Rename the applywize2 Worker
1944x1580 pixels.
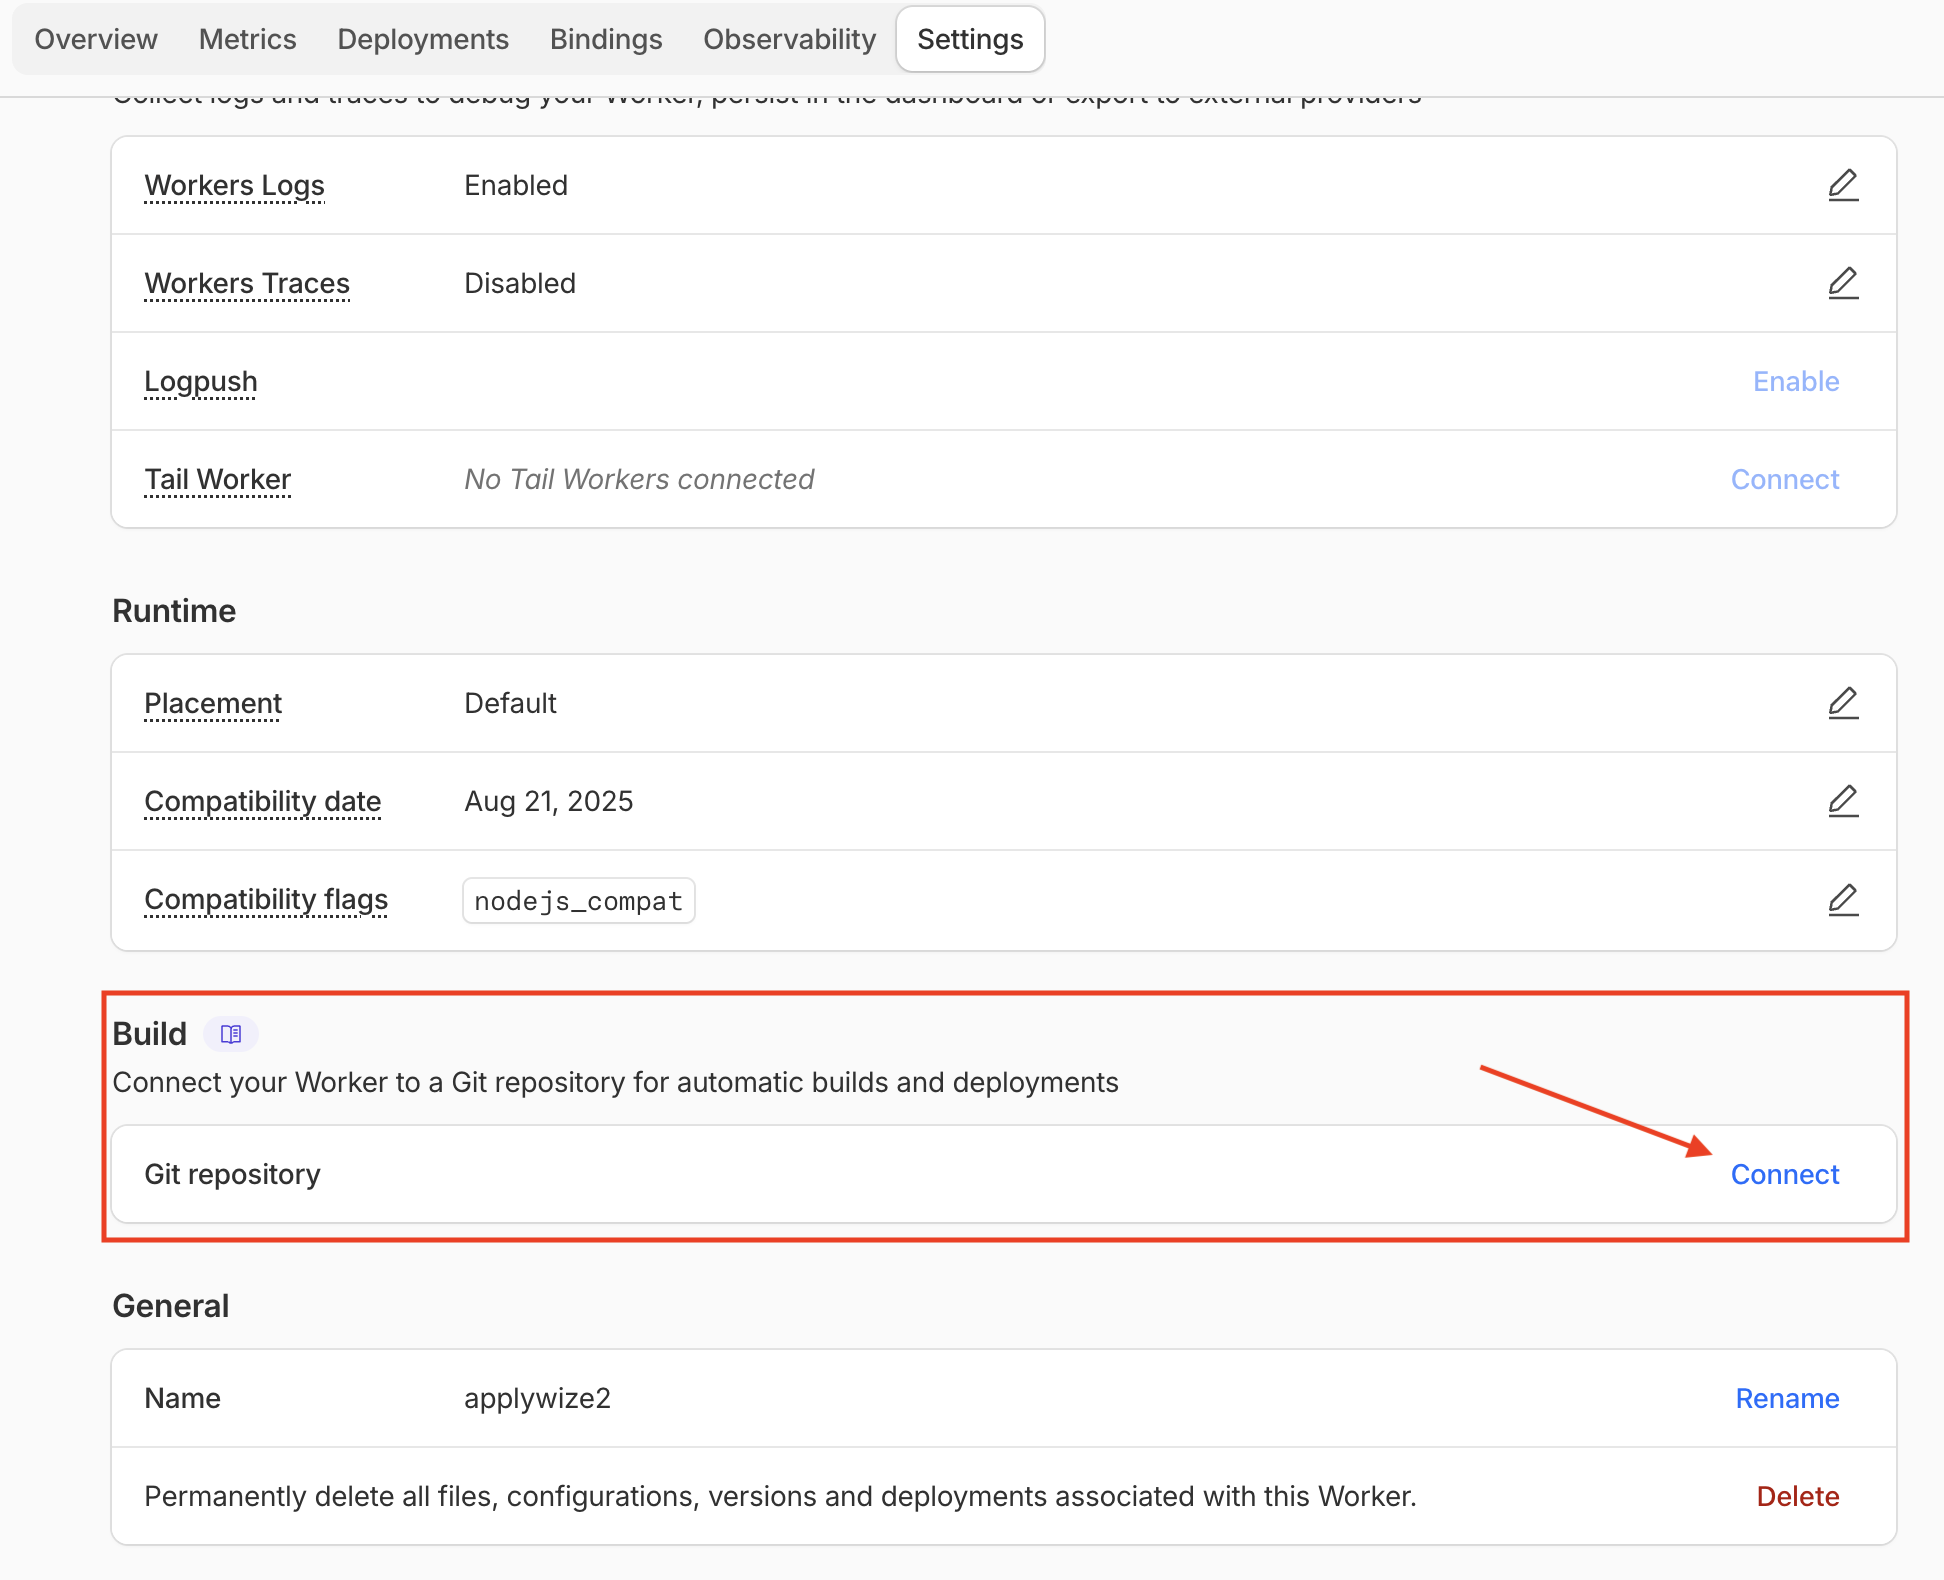point(1787,1398)
